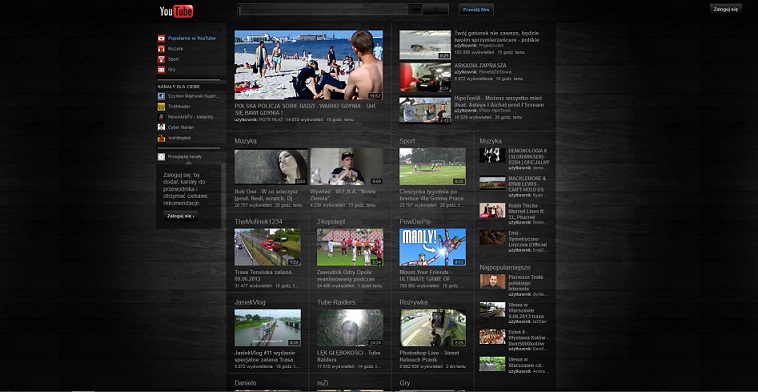The height and width of the screenshot is (392, 758).
Task: Open the Sport sidebar entry
Action: click(x=174, y=59)
